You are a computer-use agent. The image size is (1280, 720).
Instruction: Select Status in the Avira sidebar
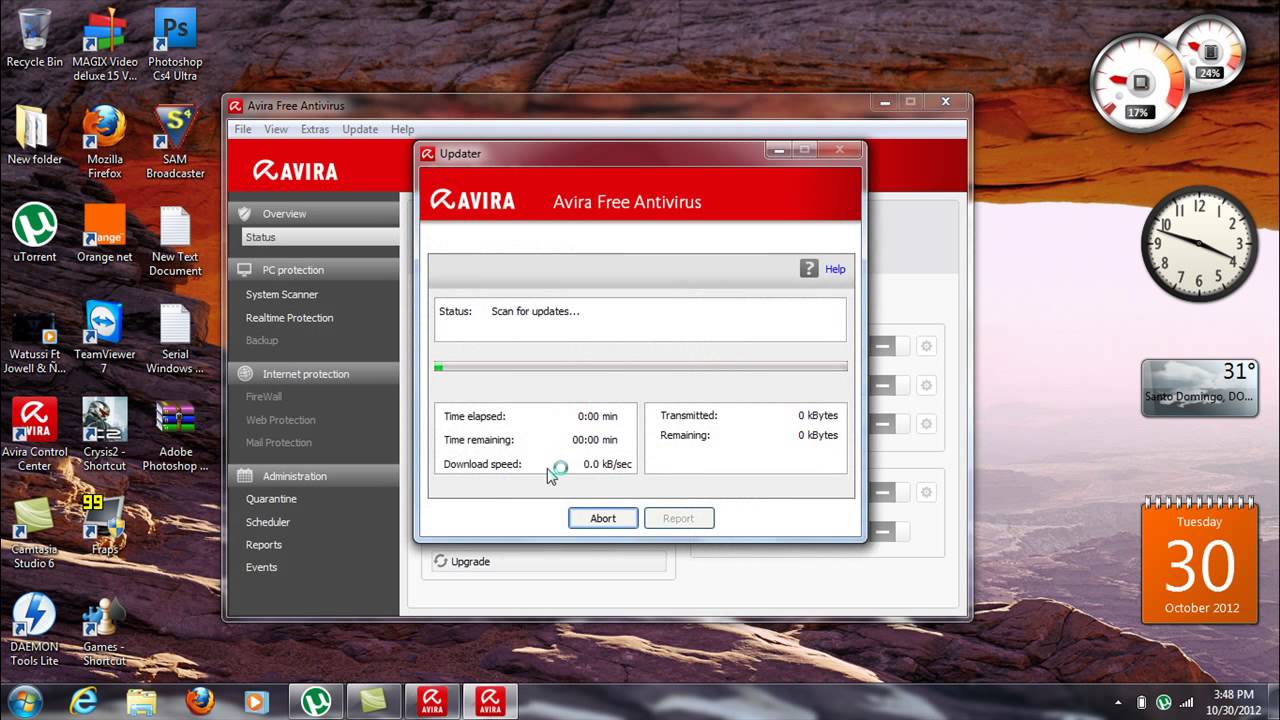tap(320, 237)
